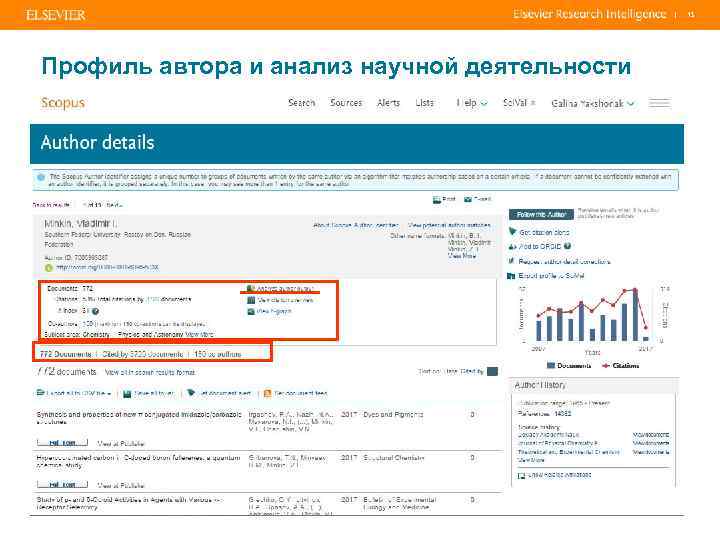720x540 pixels.
Task: Click the Follow this Author button
Action: pos(541,214)
